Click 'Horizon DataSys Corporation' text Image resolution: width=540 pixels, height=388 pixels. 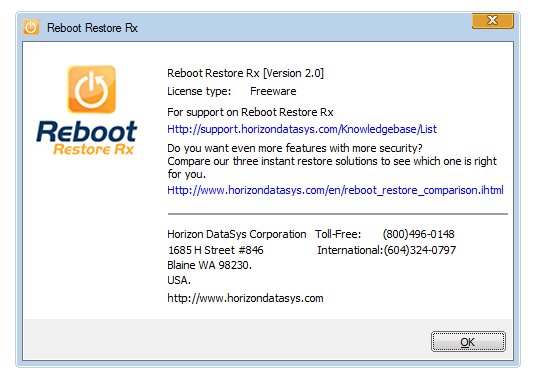pyautogui.click(x=237, y=234)
